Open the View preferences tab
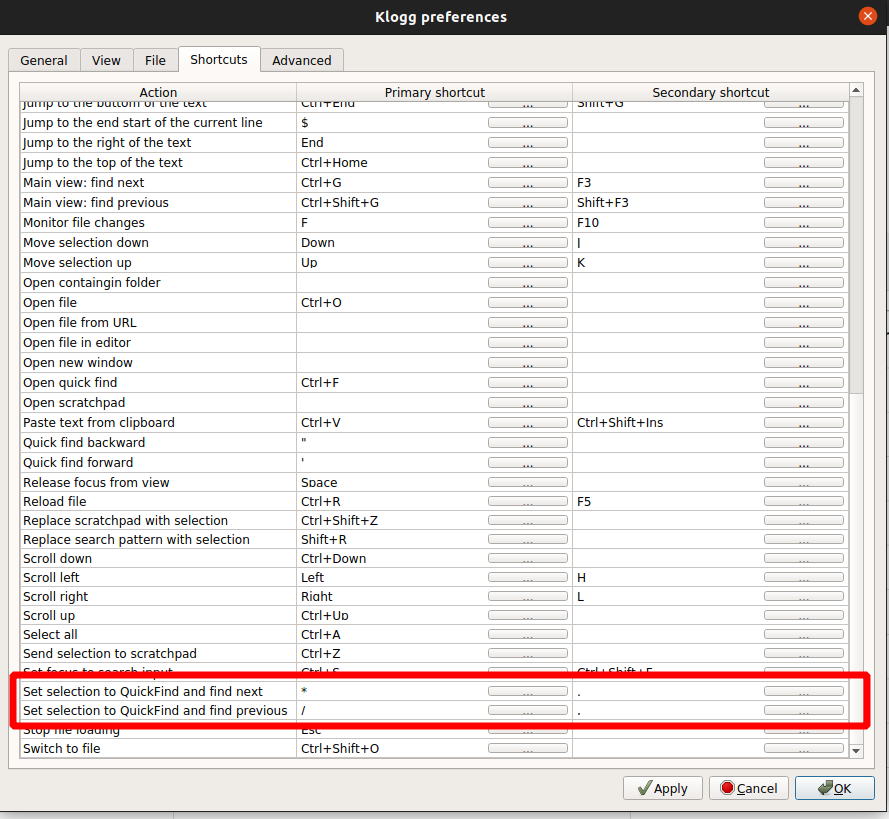This screenshot has width=889, height=819. 106,60
